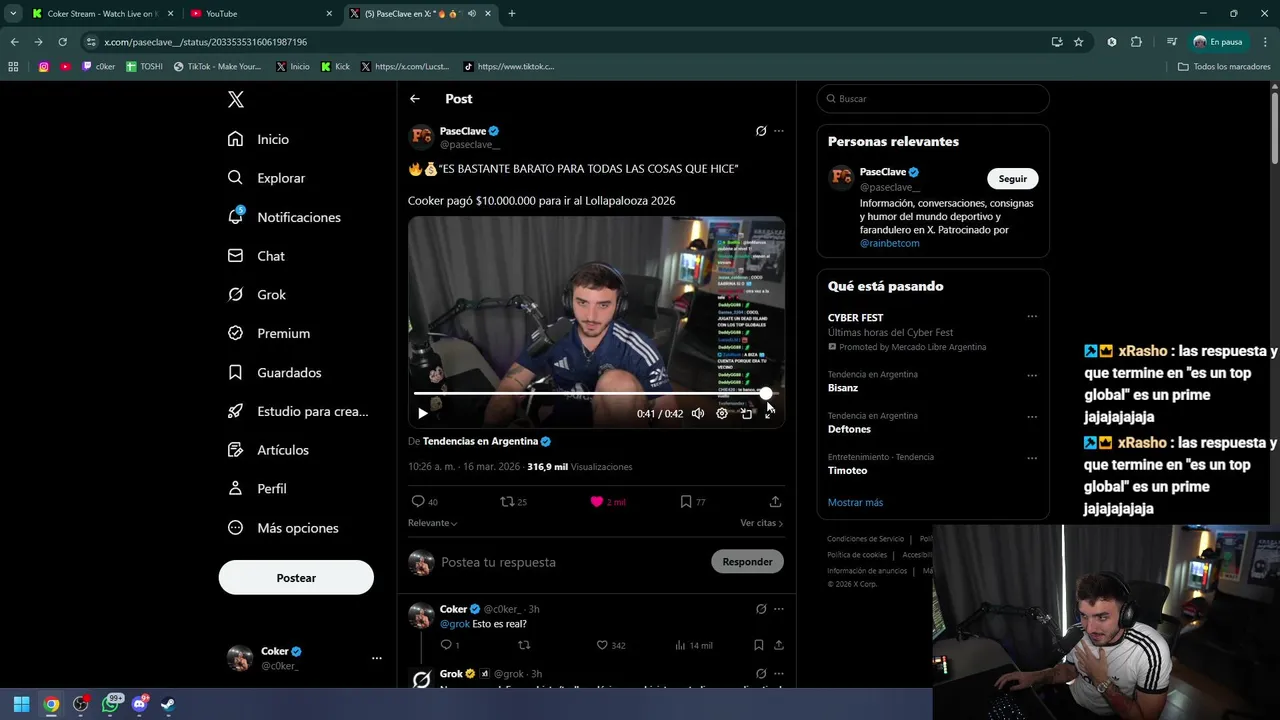Click Mostrar más trends link
The image size is (1280, 720).
(855, 502)
